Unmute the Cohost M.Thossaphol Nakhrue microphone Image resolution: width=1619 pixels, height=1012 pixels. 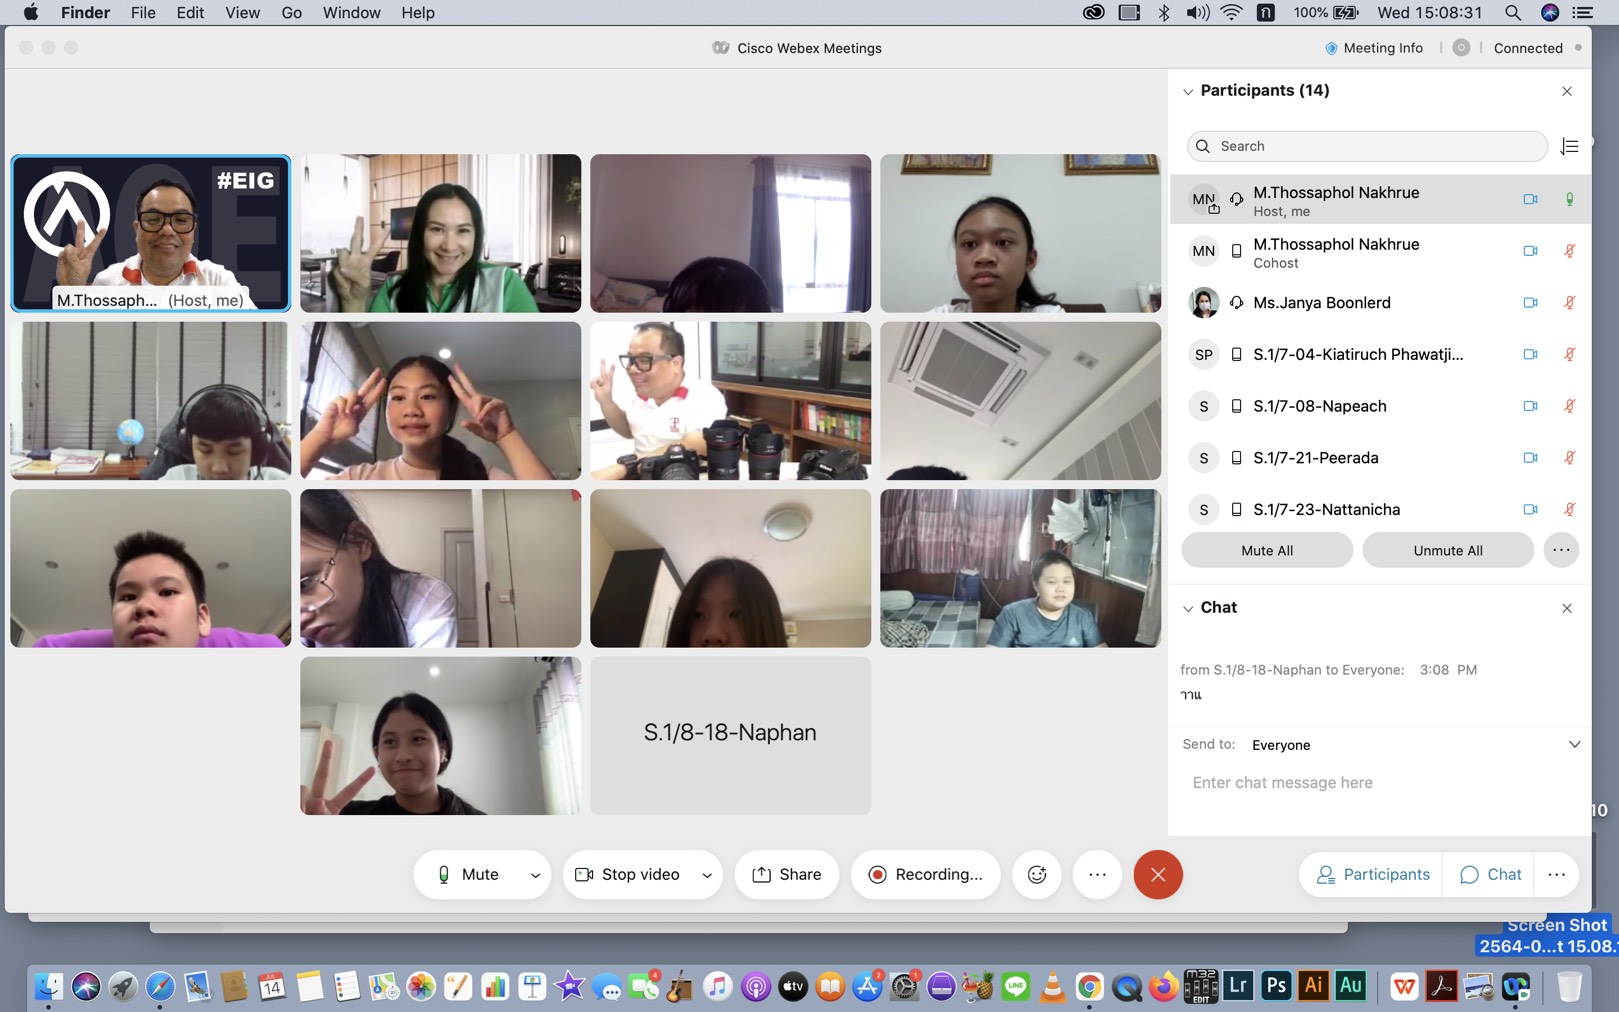1569,251
